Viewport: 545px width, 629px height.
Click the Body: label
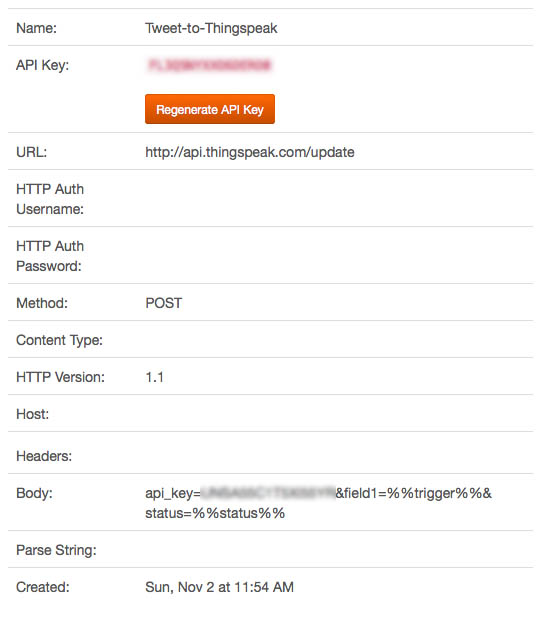coord(34,493)
